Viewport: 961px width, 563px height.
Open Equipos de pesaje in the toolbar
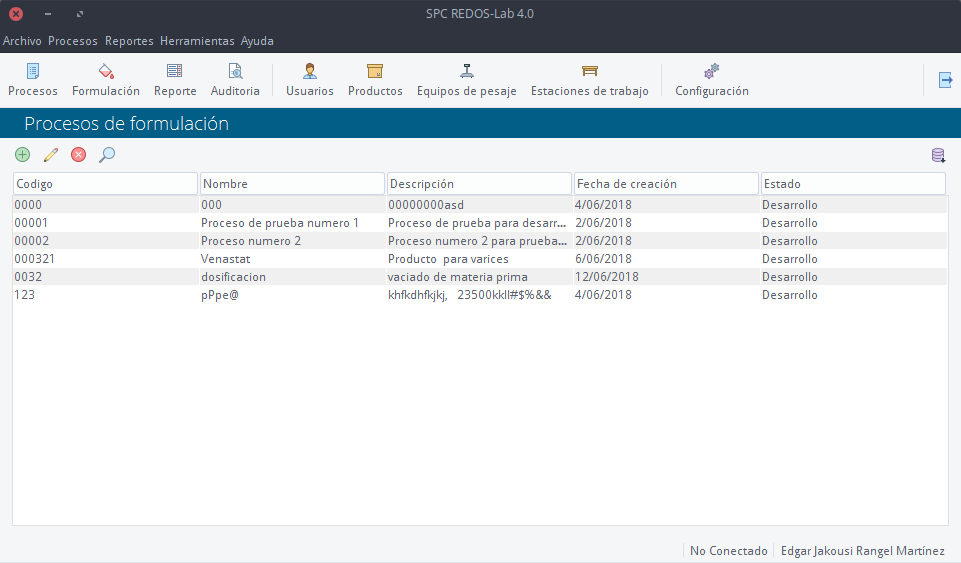466,80
